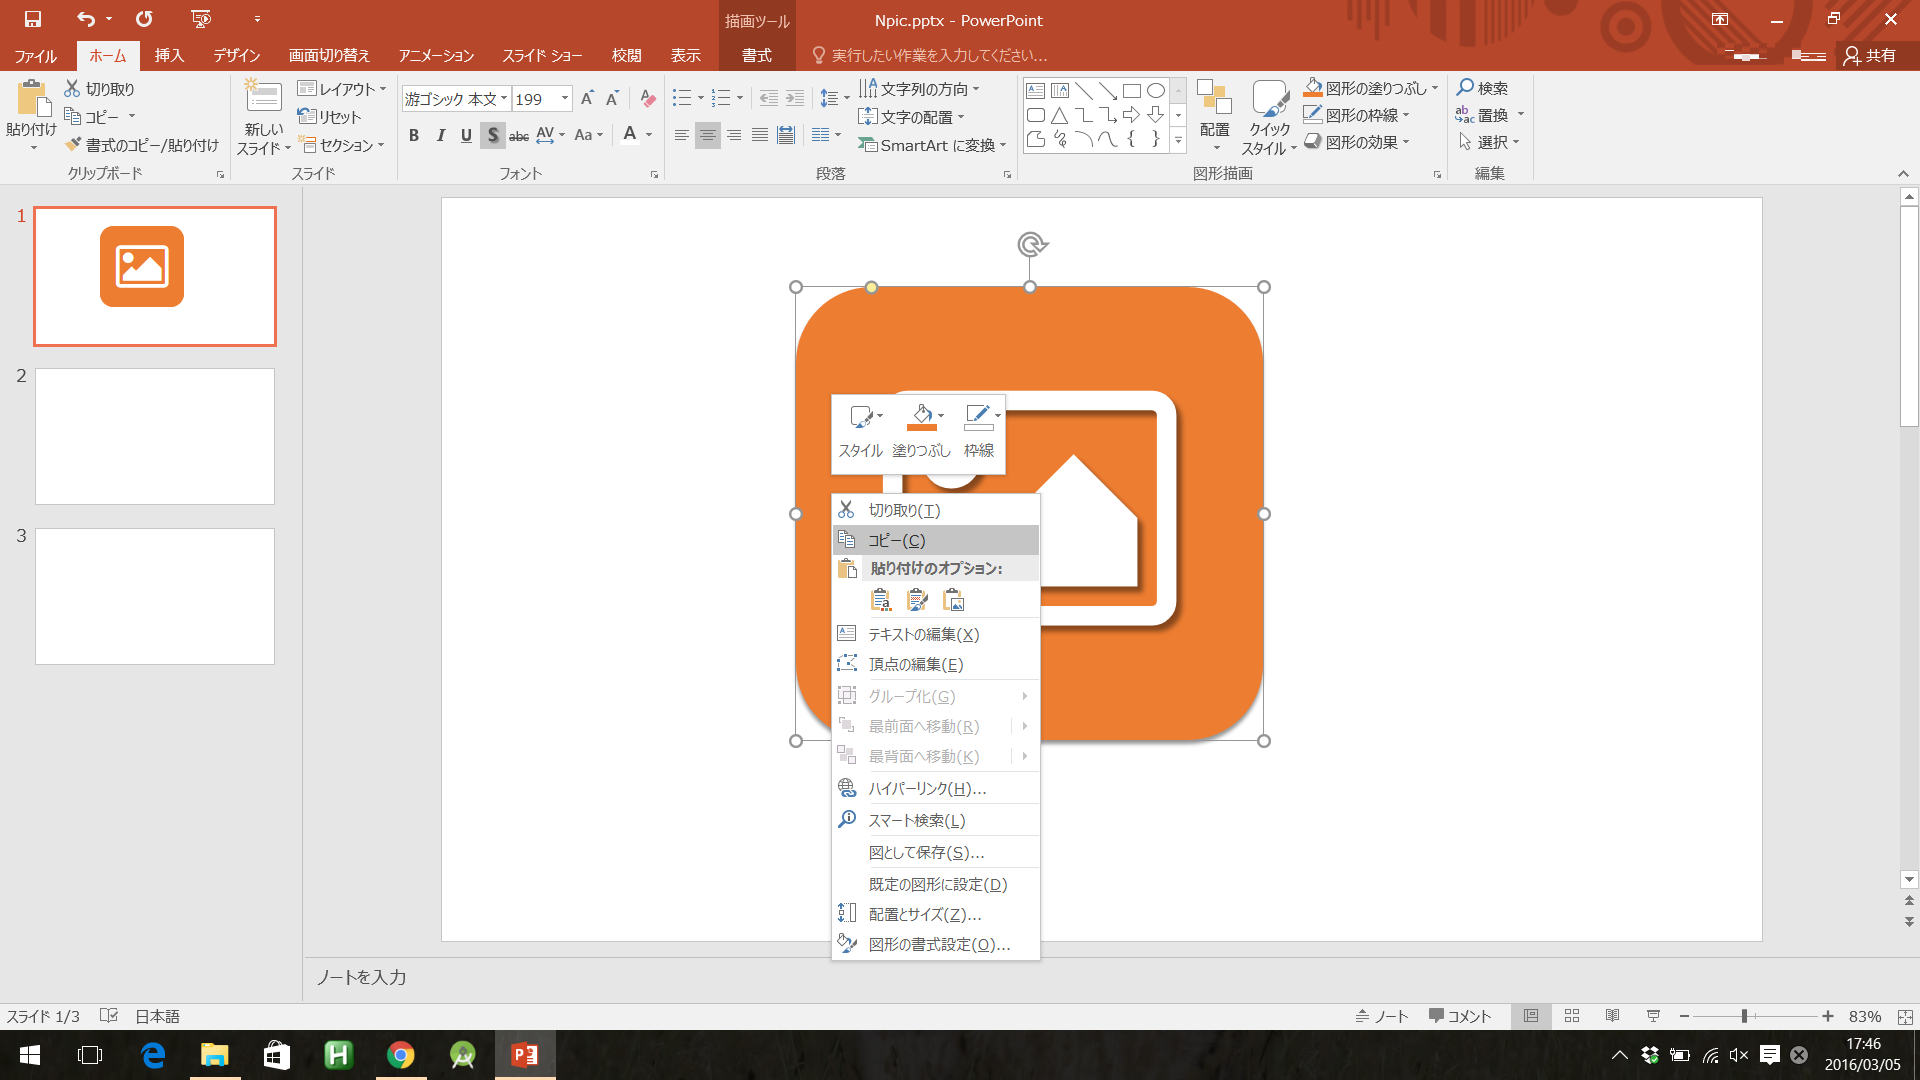Select slide 3 thumbnail
This screenshot has width=1920, height=1080.
coord(155,596)
